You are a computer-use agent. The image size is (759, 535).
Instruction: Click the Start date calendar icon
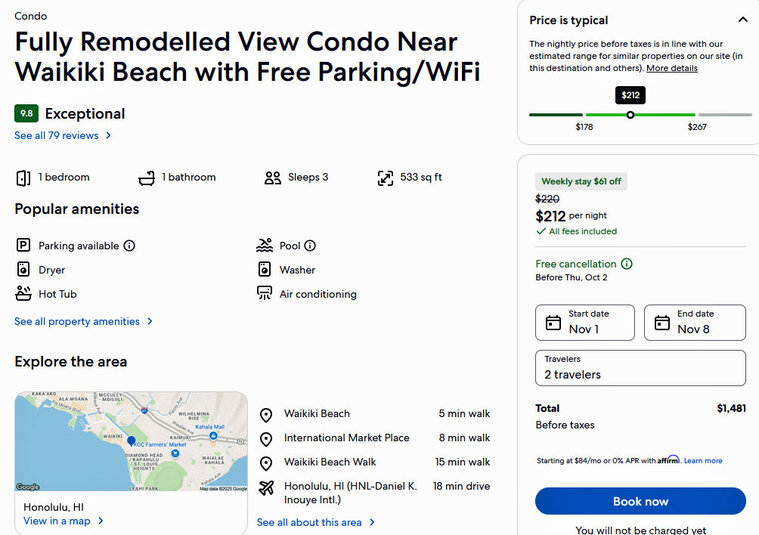point(553,322)
